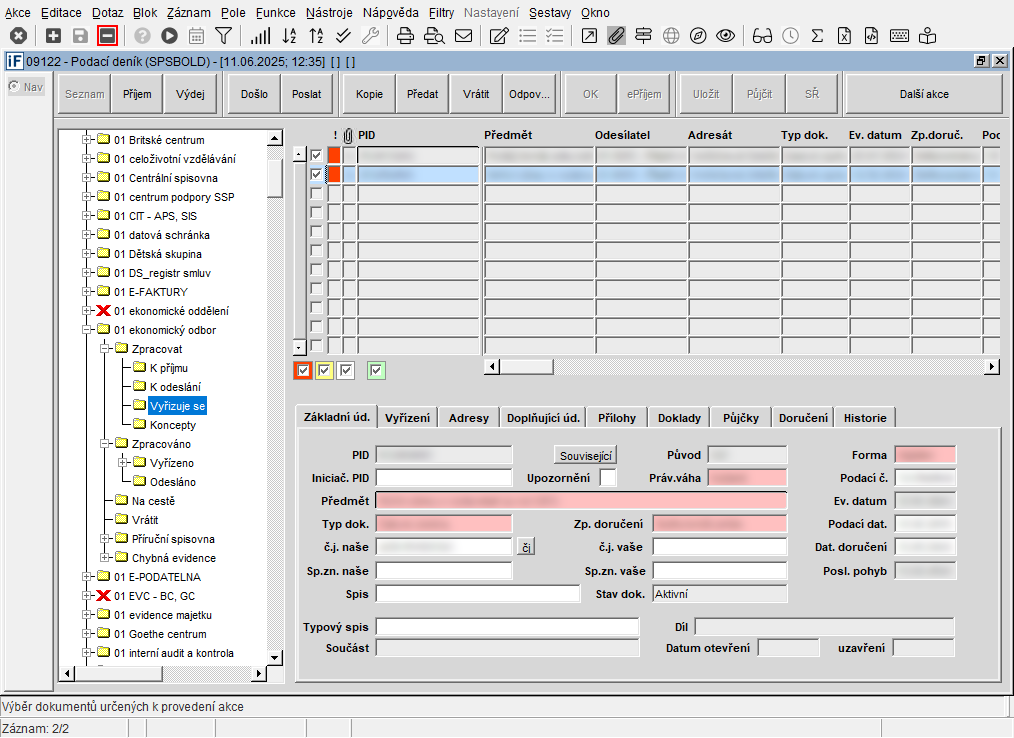1014x738 pixels.
Task: Click the eye view icon in toolbar
Action: tap(725, 36)
